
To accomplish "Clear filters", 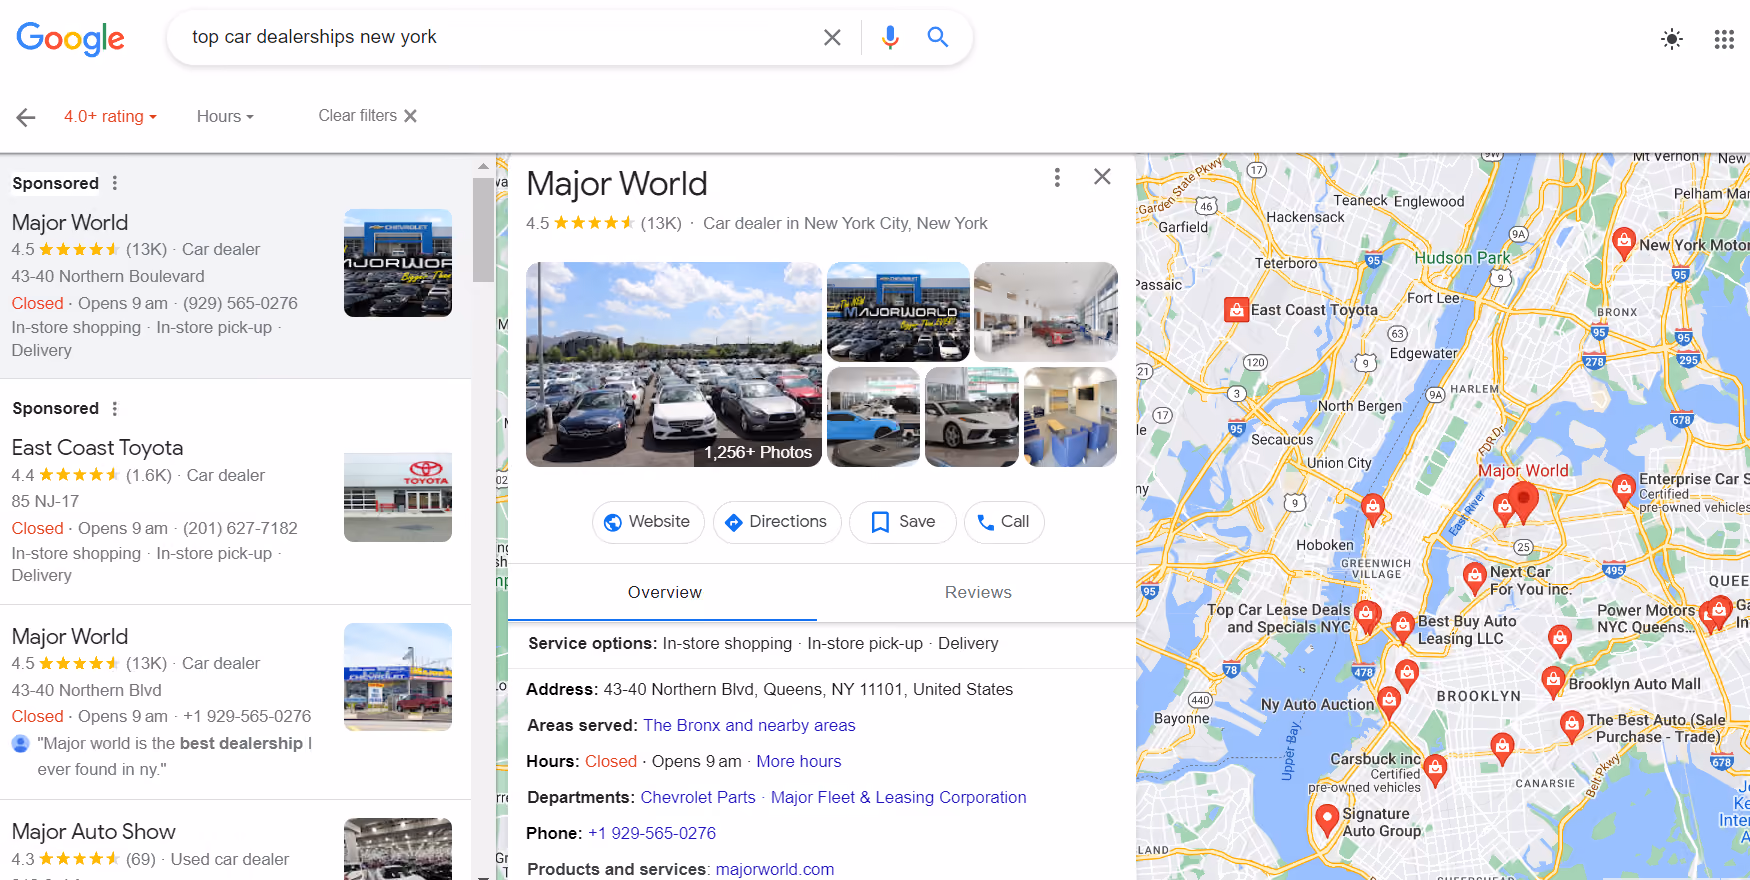I will [367, 116].
